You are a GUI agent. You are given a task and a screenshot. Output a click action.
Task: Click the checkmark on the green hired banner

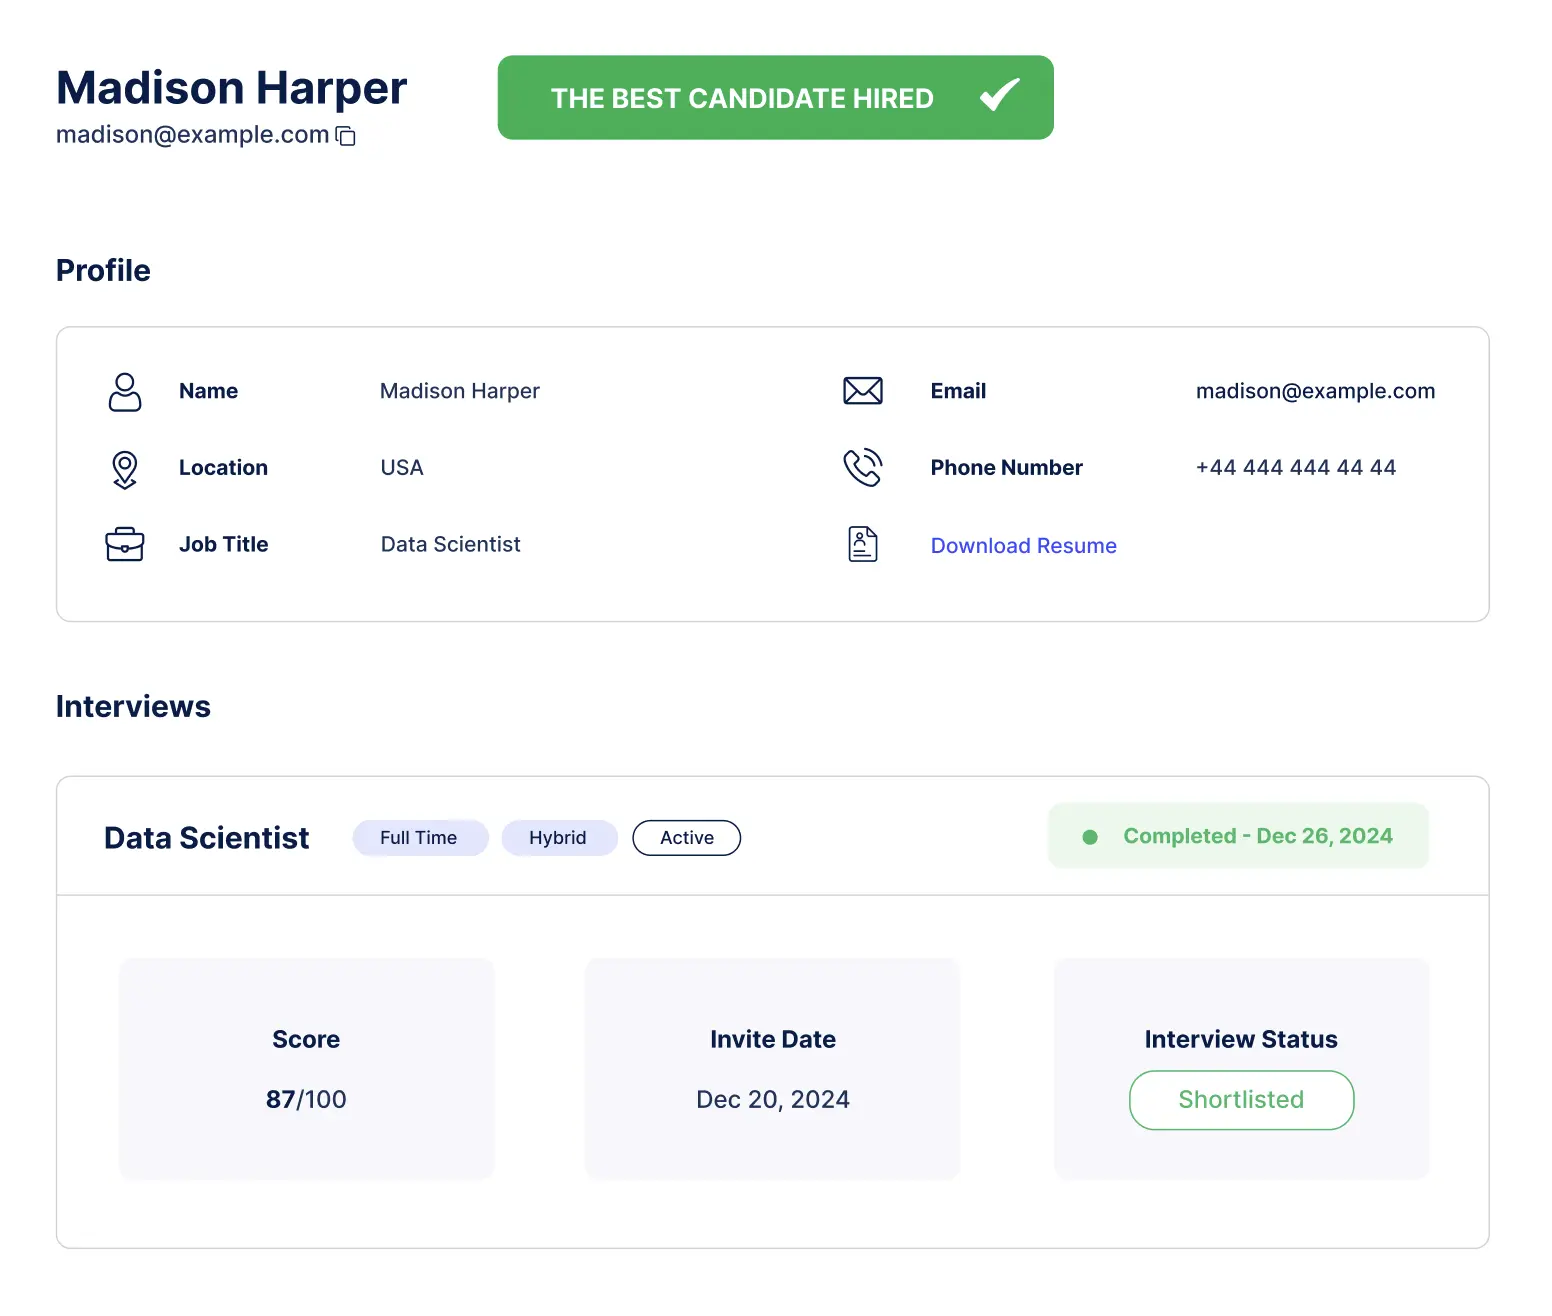point(998,97)
